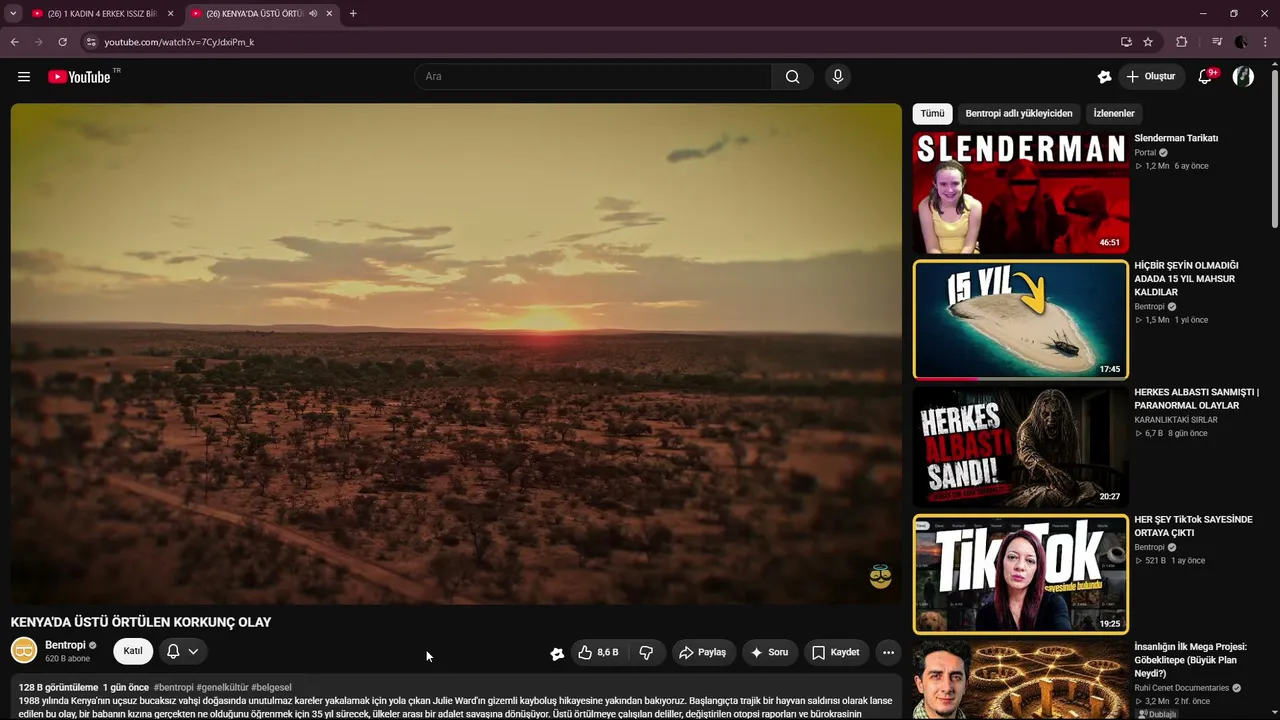
Task: Click the search magnifier button
Action: click(x=792, y=77)
